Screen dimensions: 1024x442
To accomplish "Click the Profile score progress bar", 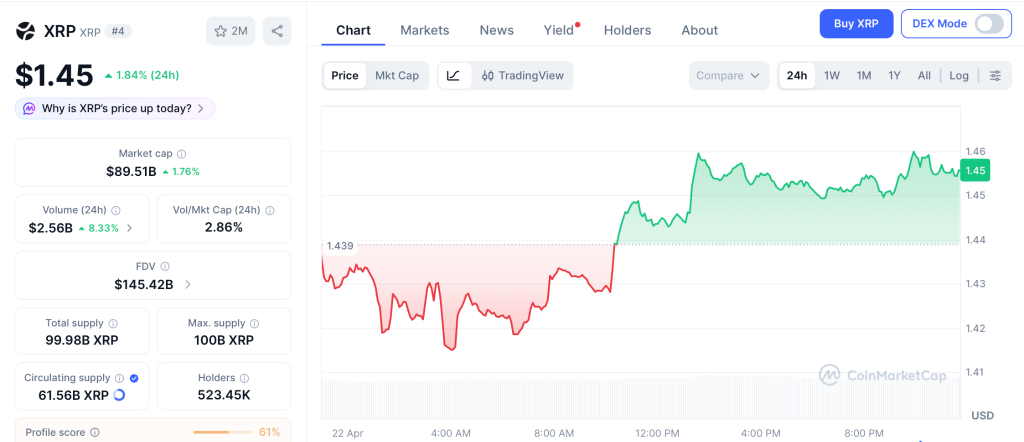I will point(221,432).
